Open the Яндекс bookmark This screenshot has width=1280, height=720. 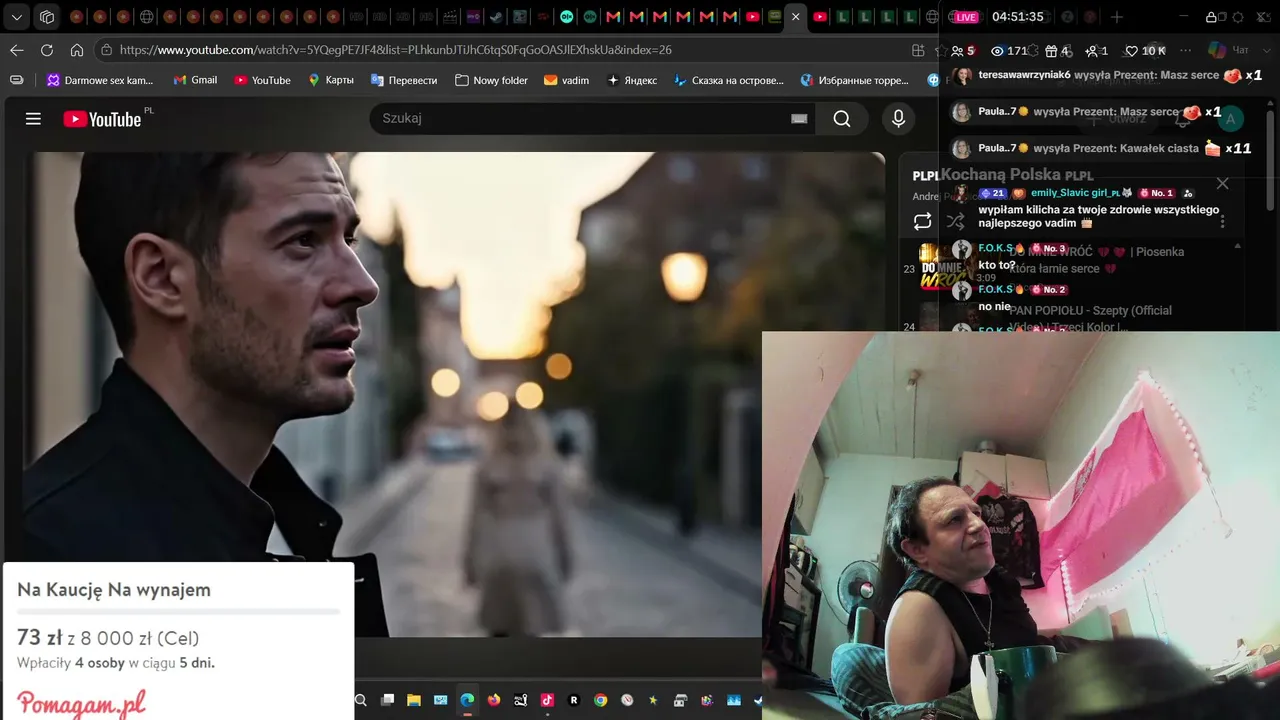click(632, 80)
